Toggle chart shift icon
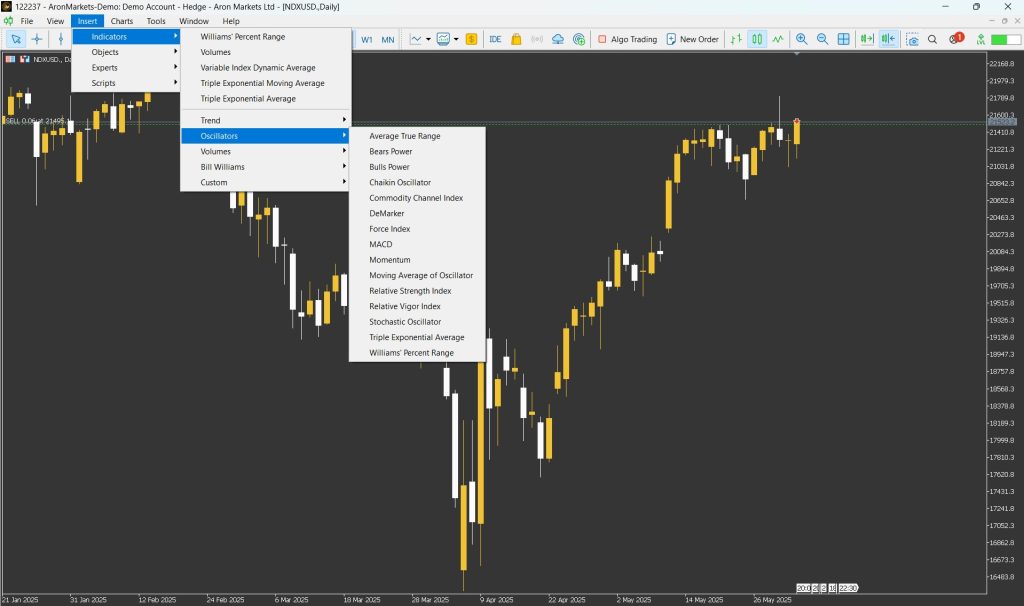1024x606 pixels. click(x=888, y=39)
